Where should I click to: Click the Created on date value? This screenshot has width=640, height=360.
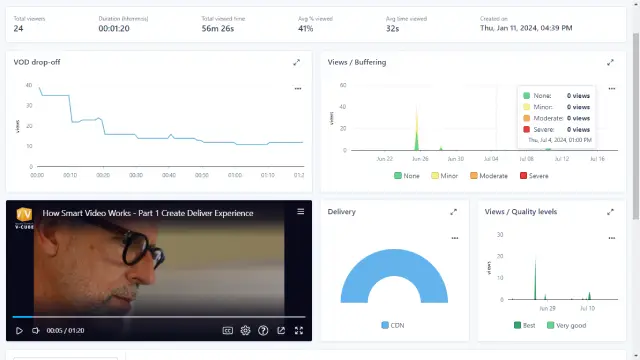[x=526, y=28]
